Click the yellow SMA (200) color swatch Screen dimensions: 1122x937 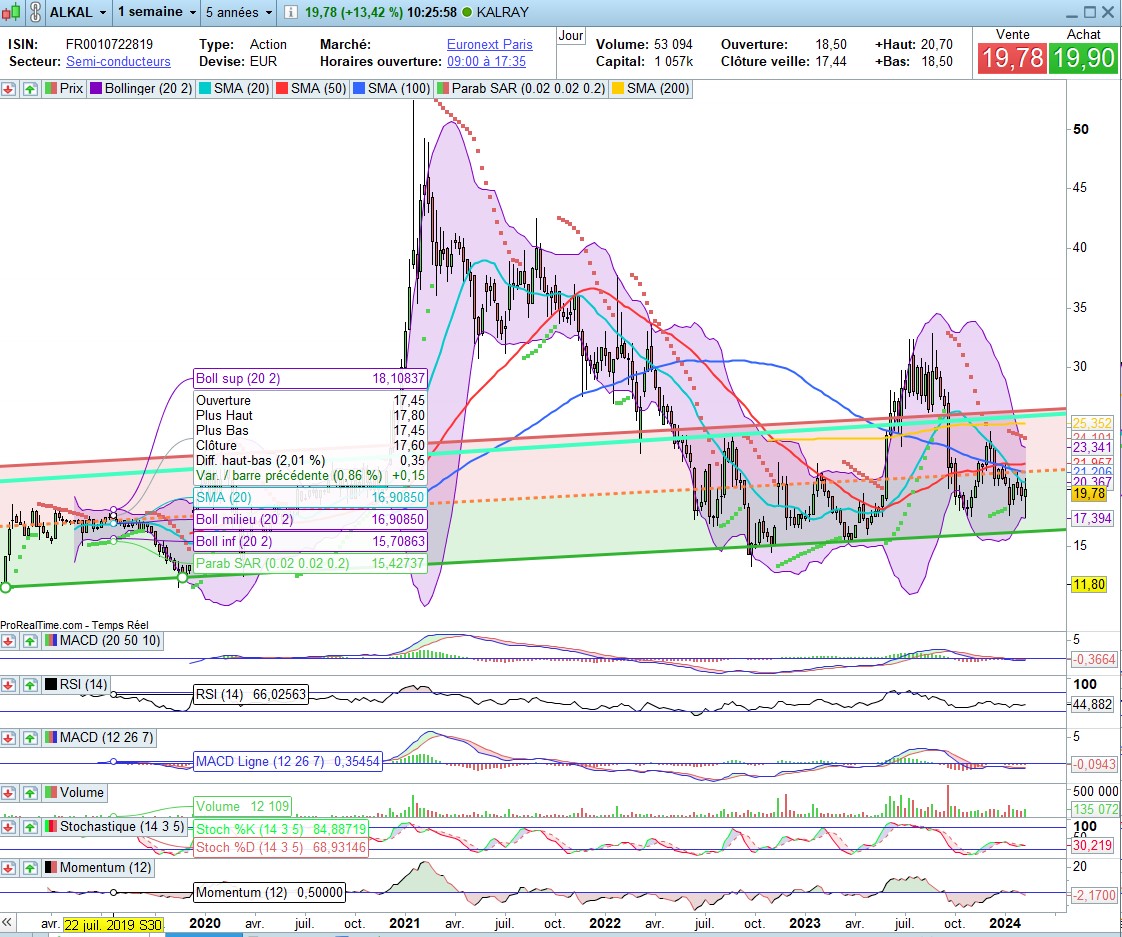[618, 89]
